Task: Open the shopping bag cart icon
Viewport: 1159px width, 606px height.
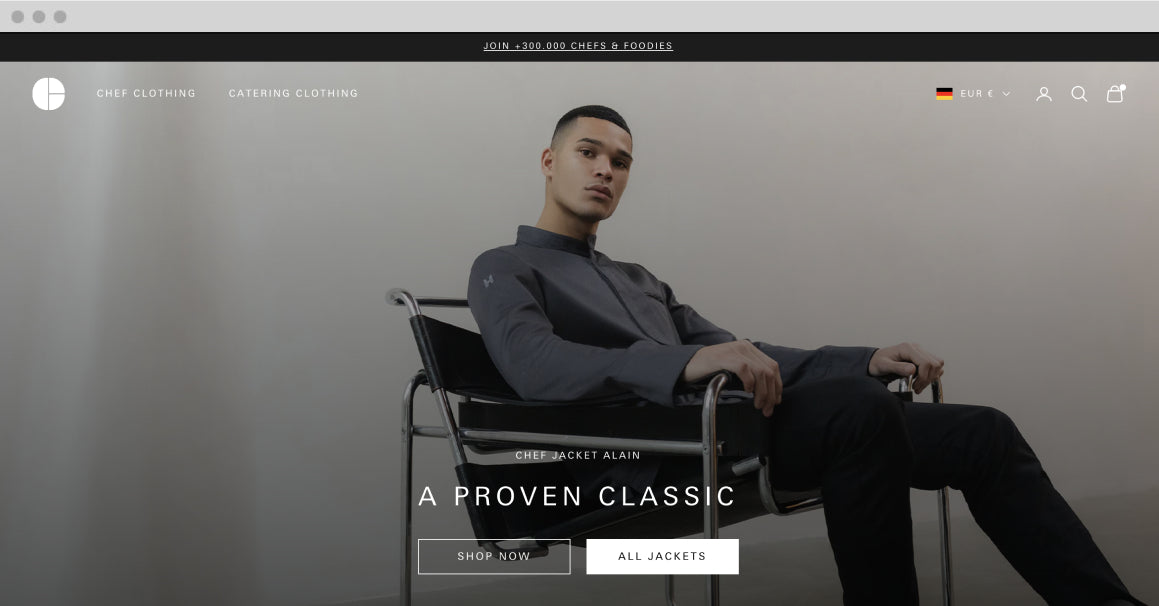Action: tap(1115, 94)
